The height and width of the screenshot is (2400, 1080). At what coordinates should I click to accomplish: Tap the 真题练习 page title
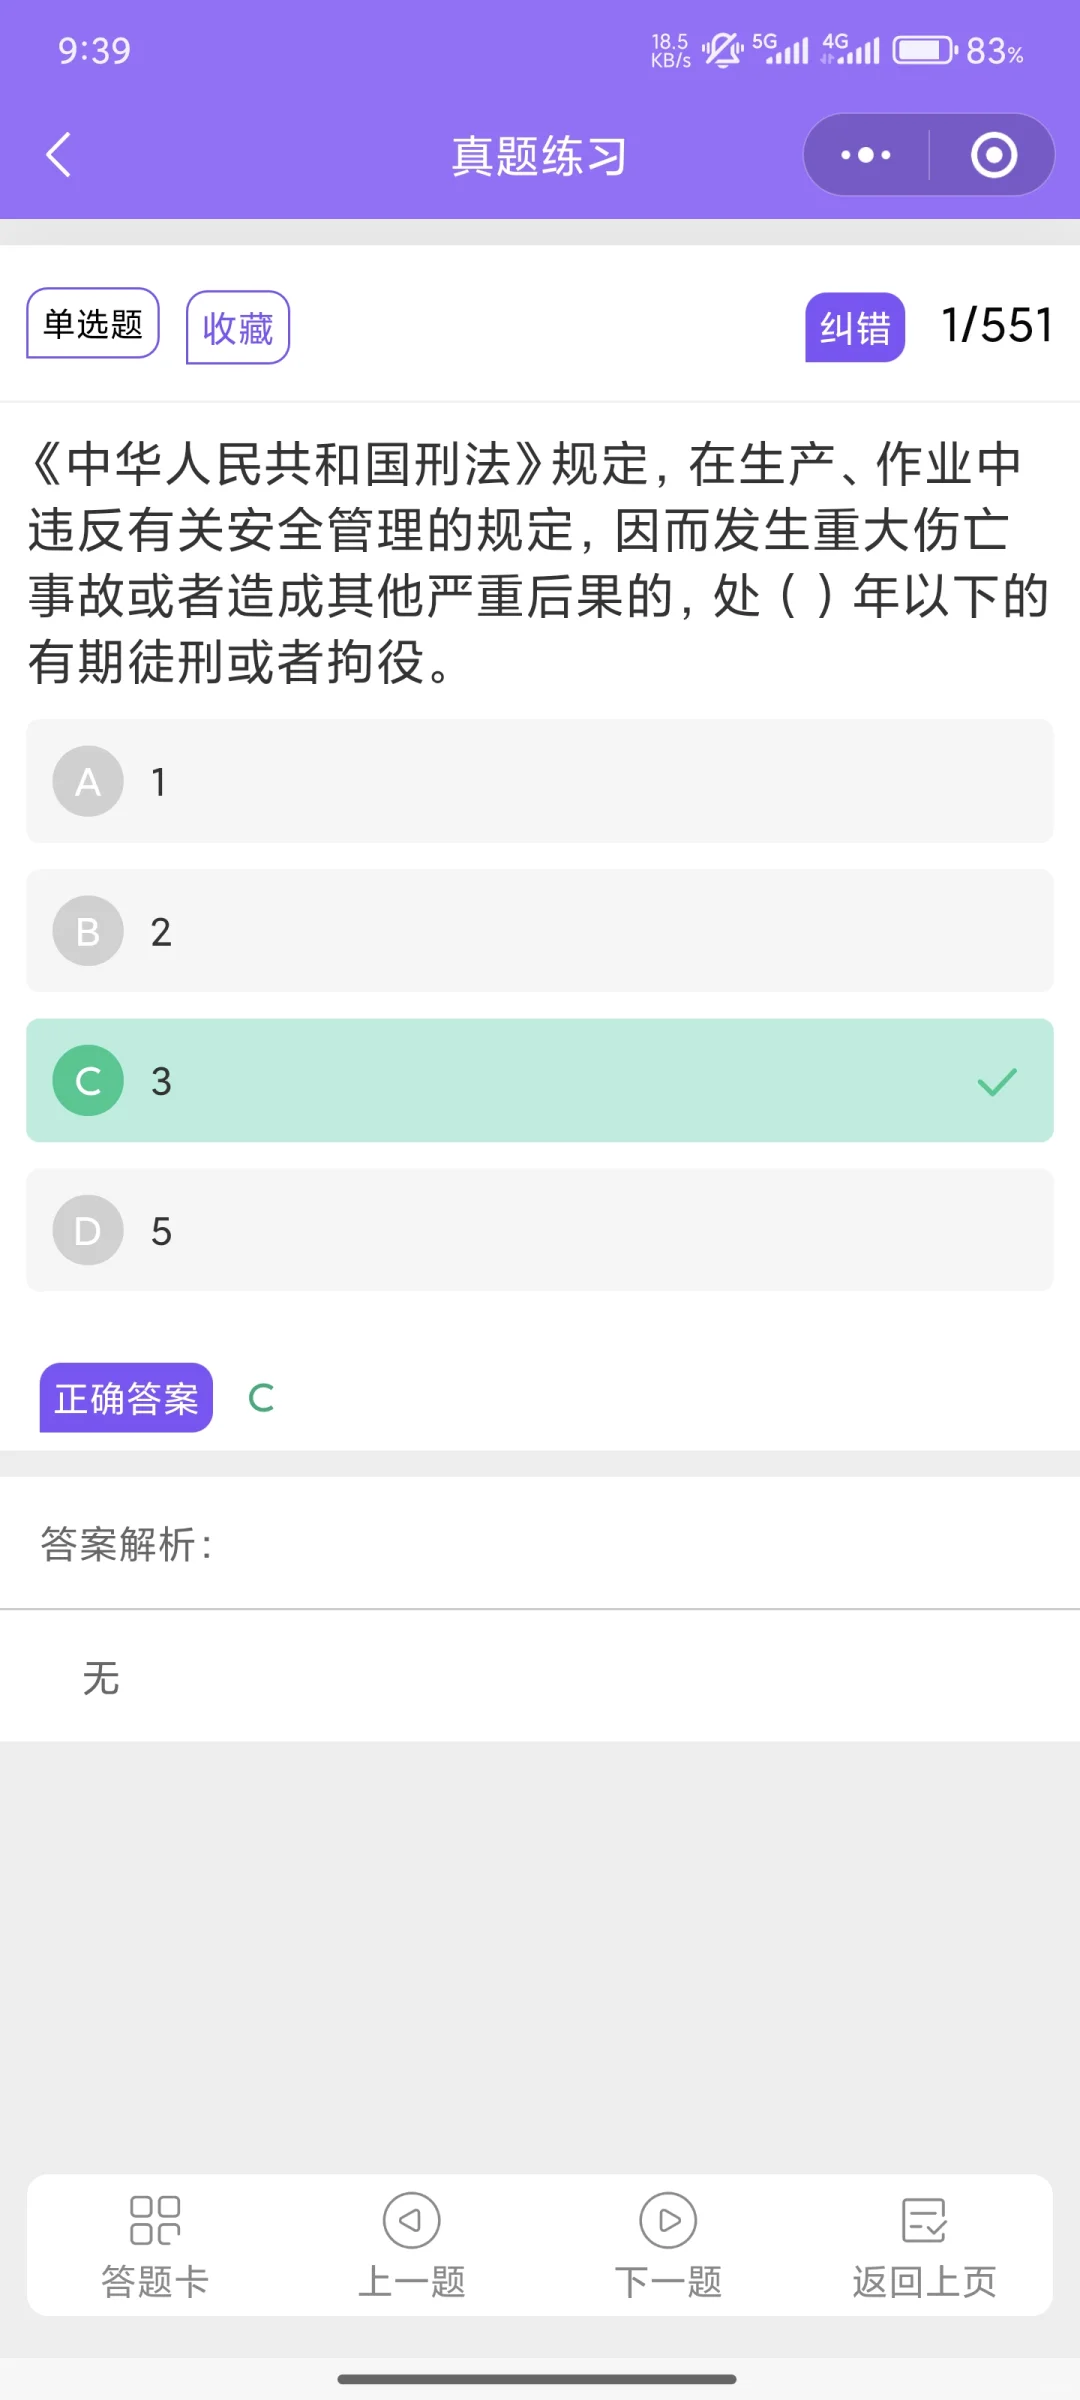[540, 156]
